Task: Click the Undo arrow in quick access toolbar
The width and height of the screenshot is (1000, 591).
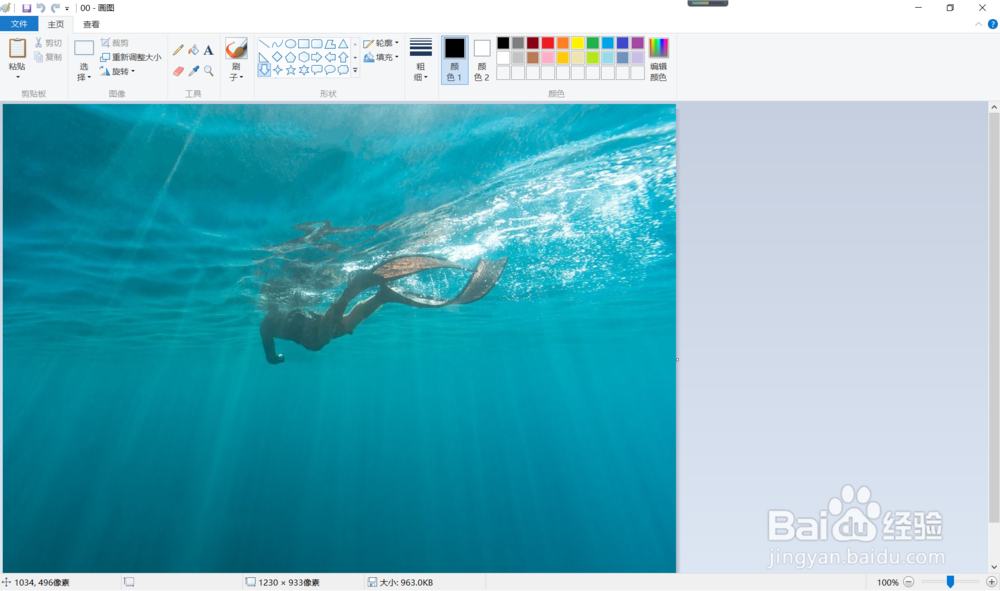Action: [x=40, y=8]
